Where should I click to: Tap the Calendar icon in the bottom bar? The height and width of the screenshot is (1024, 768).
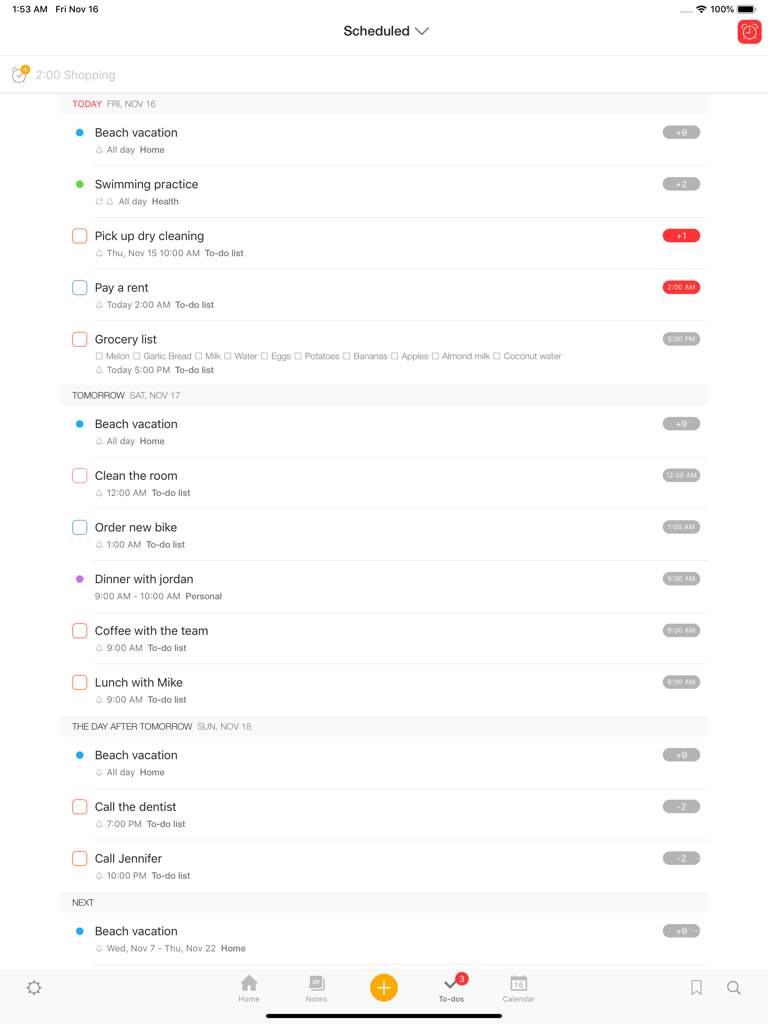pos(518,987)
